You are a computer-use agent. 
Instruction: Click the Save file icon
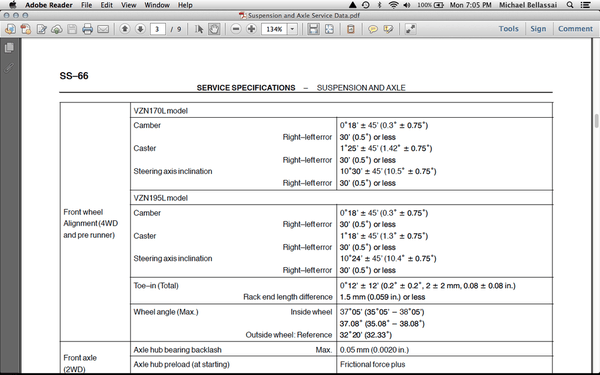pyautogui.click(x=72, y=29)
